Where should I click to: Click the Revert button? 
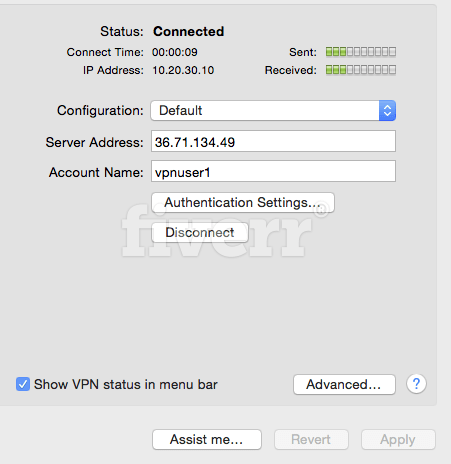coord(311,439)
